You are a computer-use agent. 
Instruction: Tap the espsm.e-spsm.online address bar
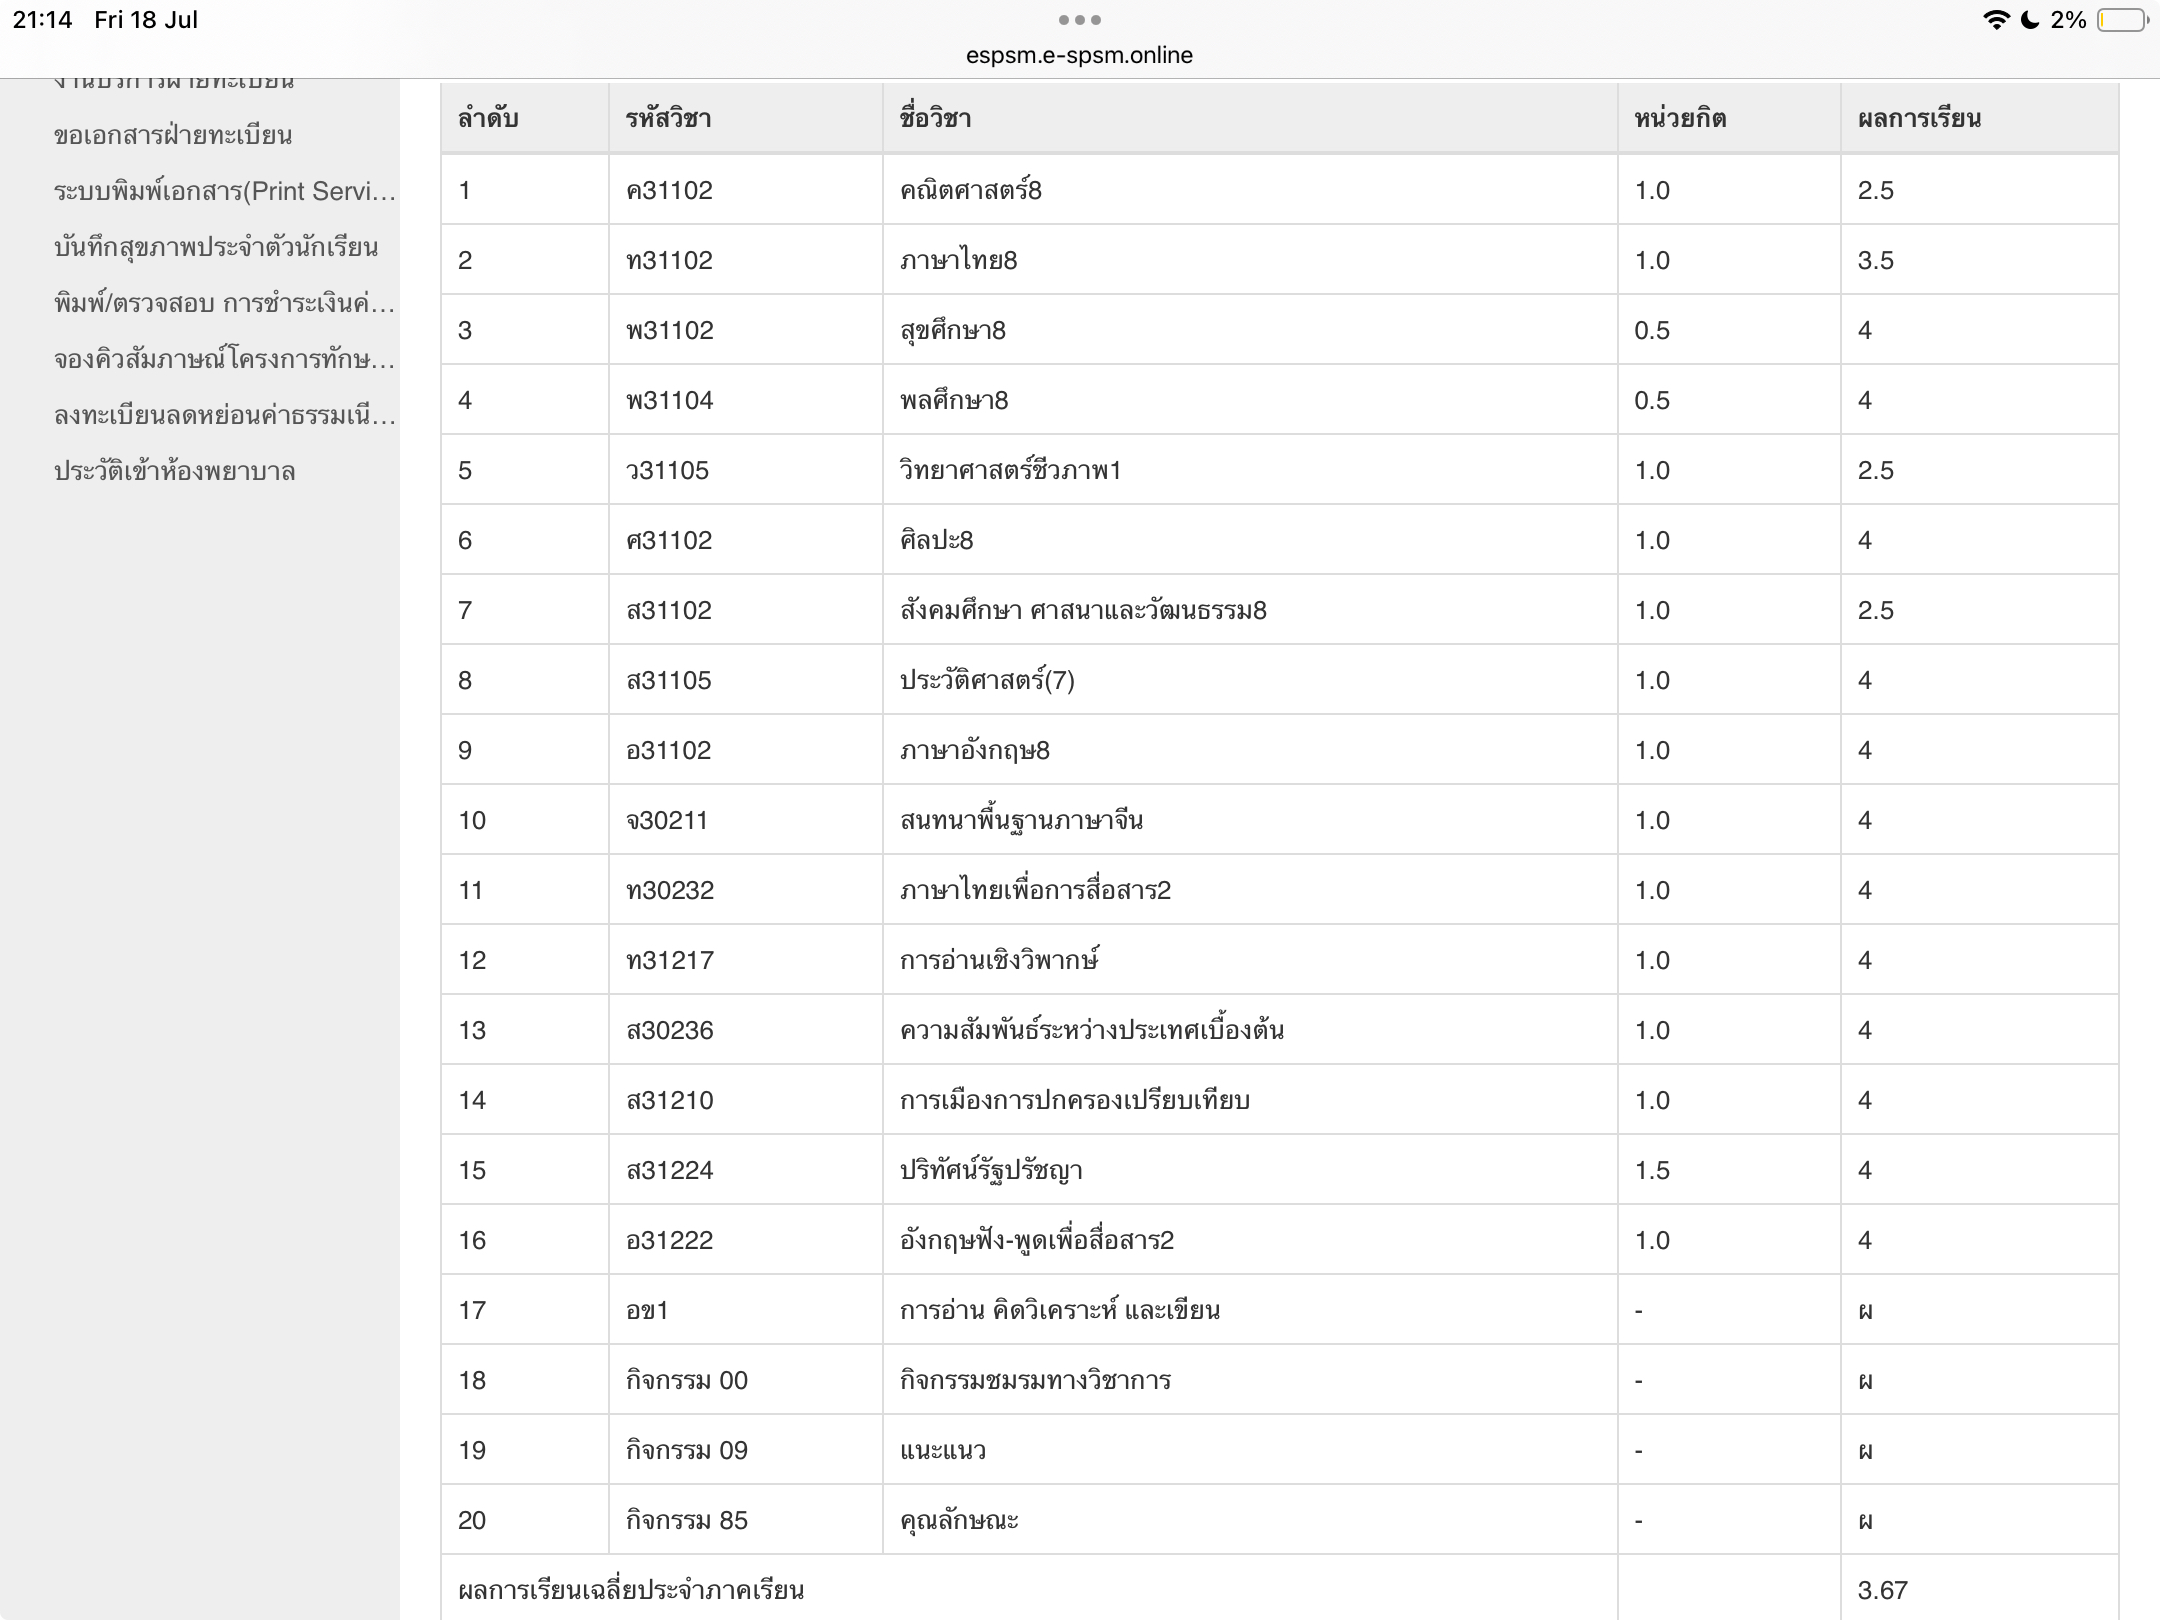click(1079, 55)
